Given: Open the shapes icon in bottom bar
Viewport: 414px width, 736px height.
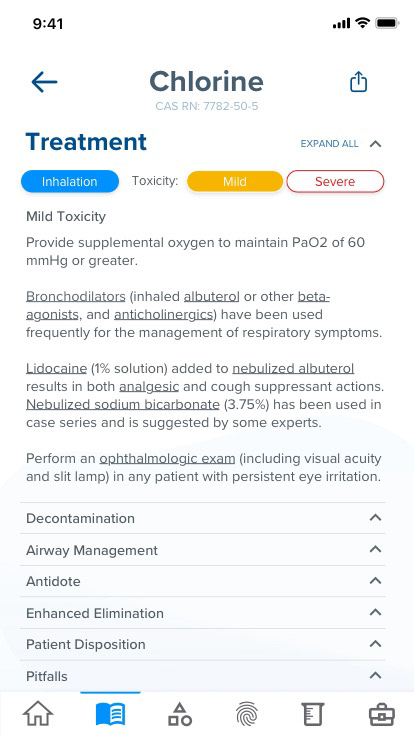Looking at the screenshot, I should click(180, 714).
